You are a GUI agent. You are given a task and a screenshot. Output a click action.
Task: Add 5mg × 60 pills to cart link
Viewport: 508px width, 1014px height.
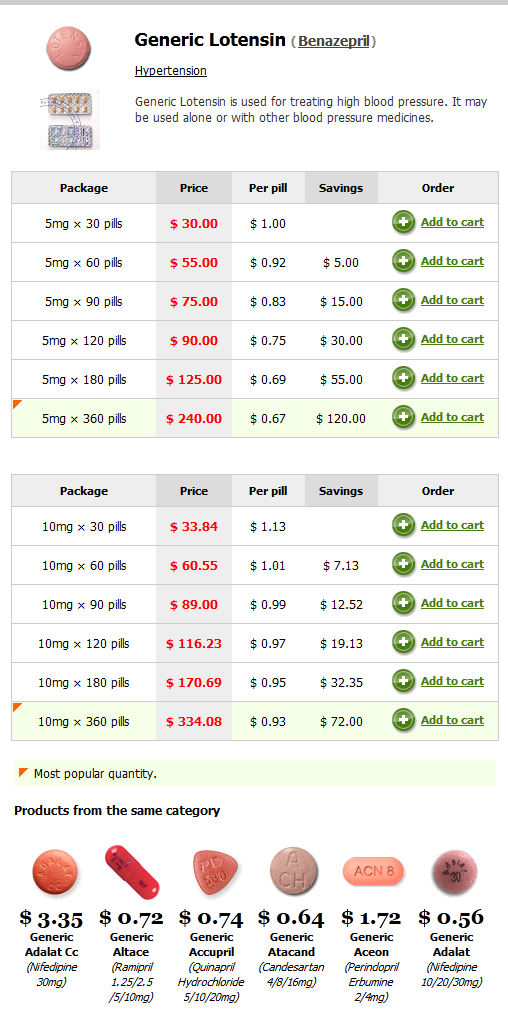[x=452, y=261]
